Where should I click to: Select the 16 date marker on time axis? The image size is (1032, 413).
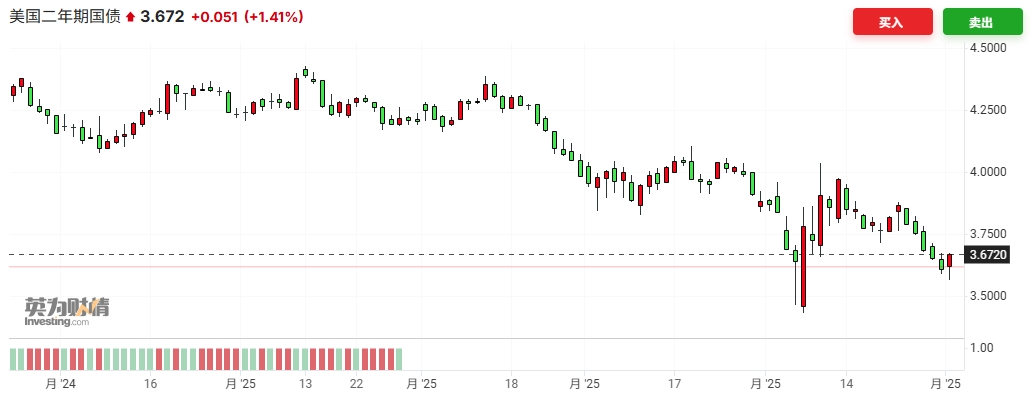coord(151,383)
